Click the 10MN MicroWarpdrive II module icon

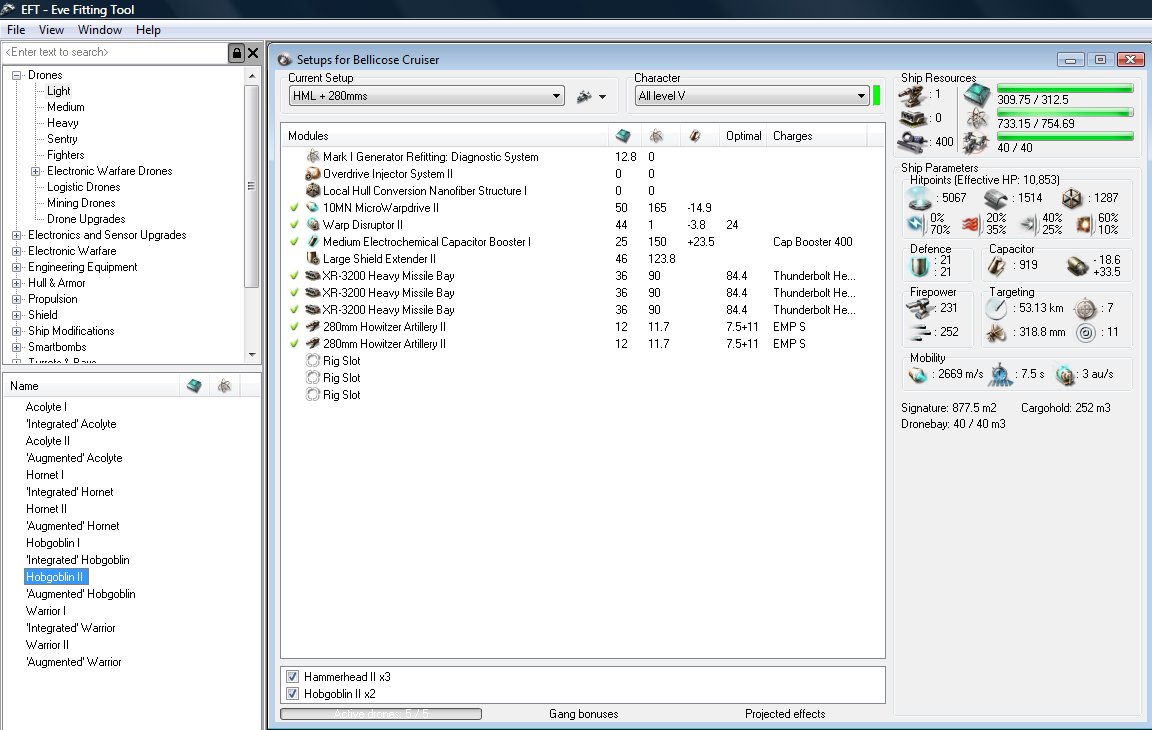(x=313, y=208)
